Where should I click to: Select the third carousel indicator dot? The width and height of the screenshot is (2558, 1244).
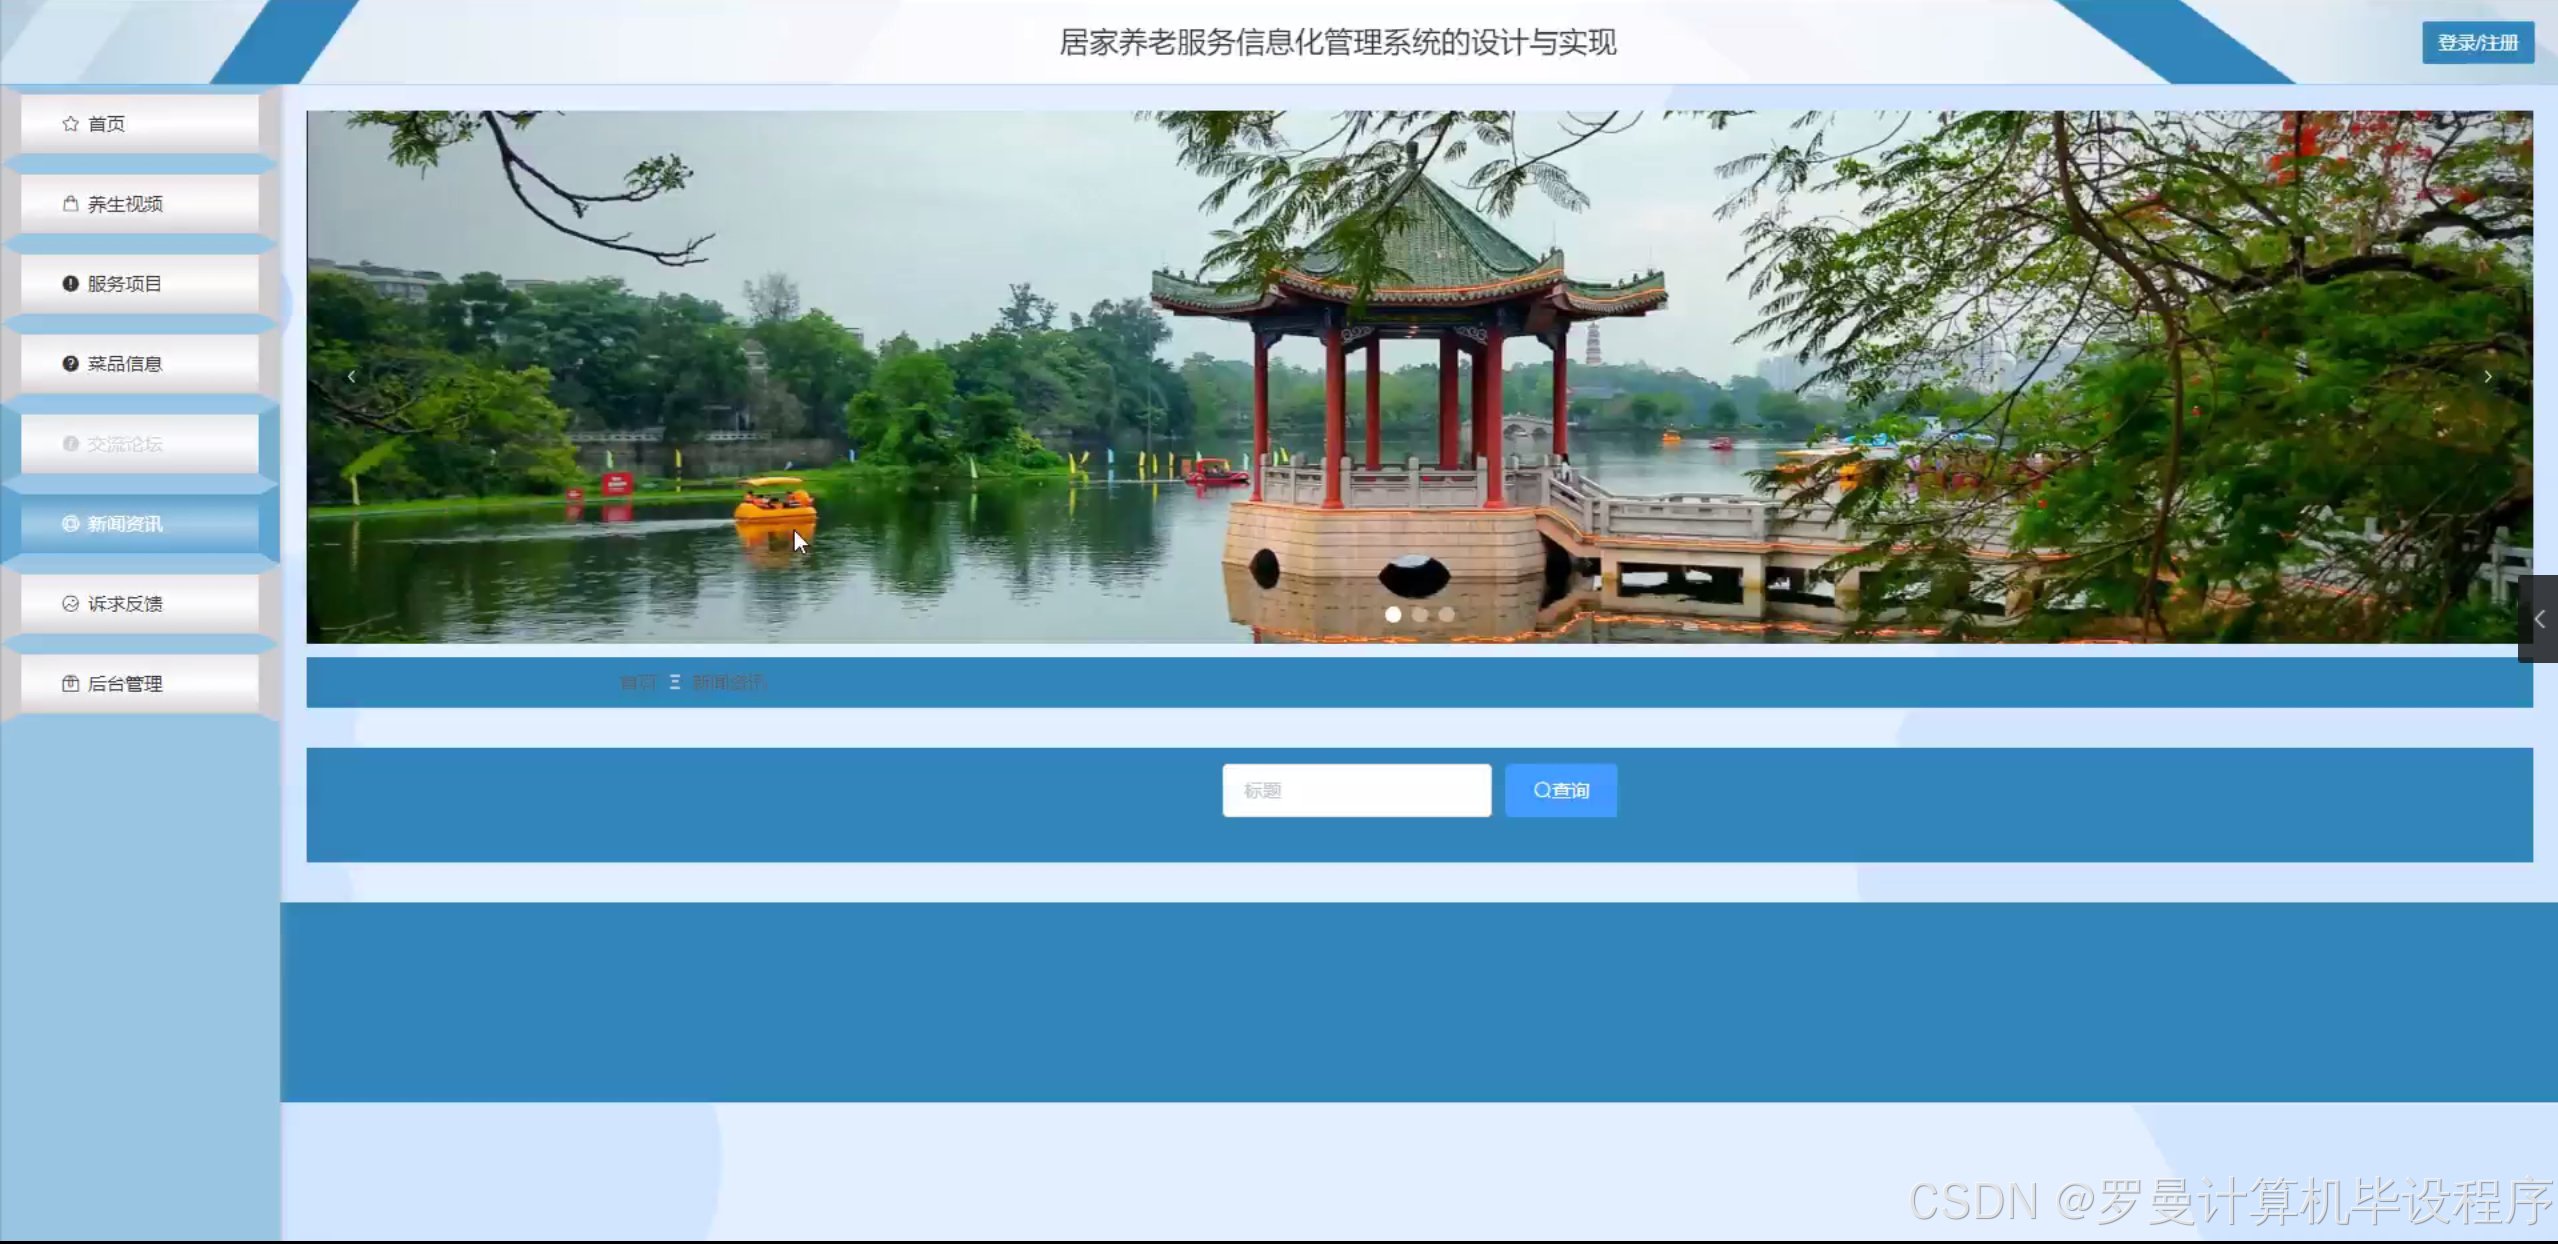(1447, 615)
